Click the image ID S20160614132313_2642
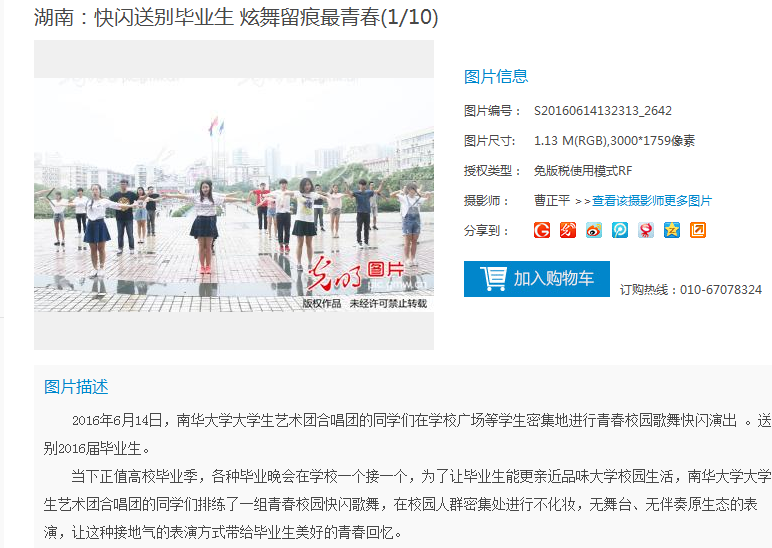This screenshot has height=548, width=772. tap(603, 111)
